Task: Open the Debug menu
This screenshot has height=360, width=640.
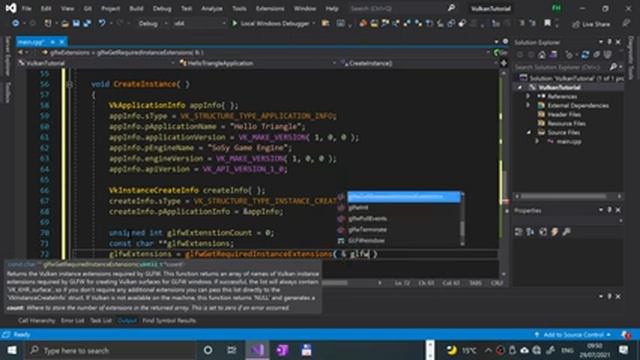Action: tap(162, 8)
